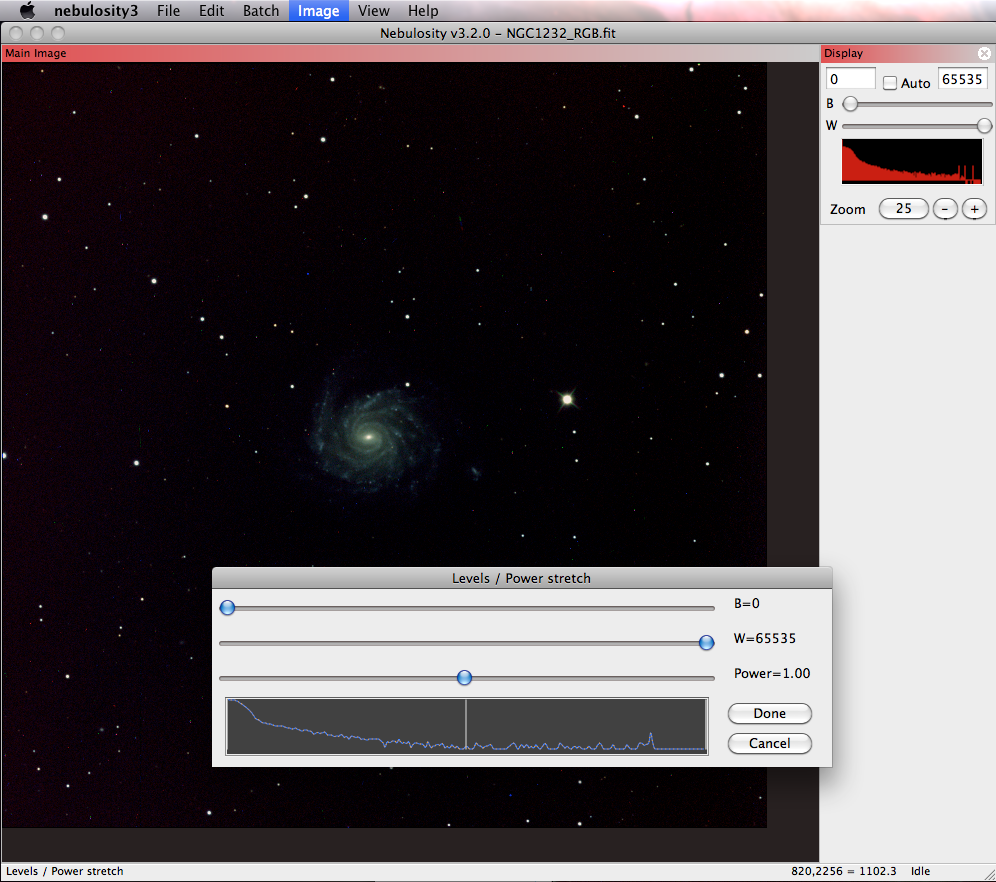Viewport: 996px width, 882px height.
Task: Click the Power=1.00 slider handle
Action: [x=464, y=678]
